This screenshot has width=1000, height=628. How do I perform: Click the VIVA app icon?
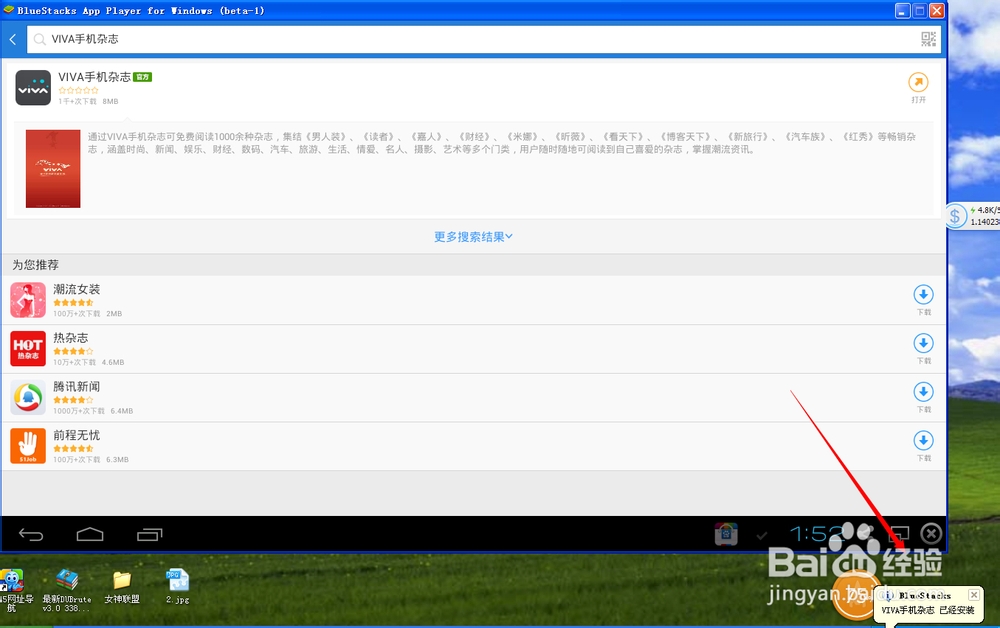(33, 88)
